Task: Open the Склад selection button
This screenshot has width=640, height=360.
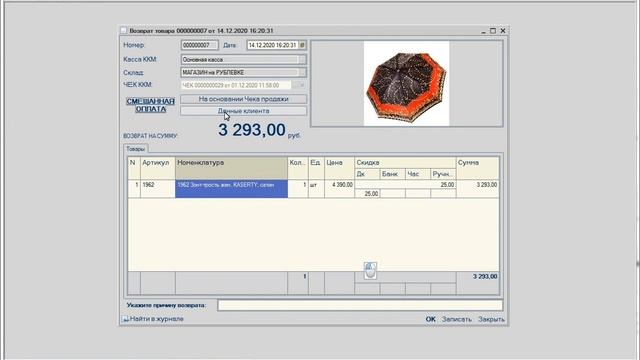Action: click(x=302, y=73)
